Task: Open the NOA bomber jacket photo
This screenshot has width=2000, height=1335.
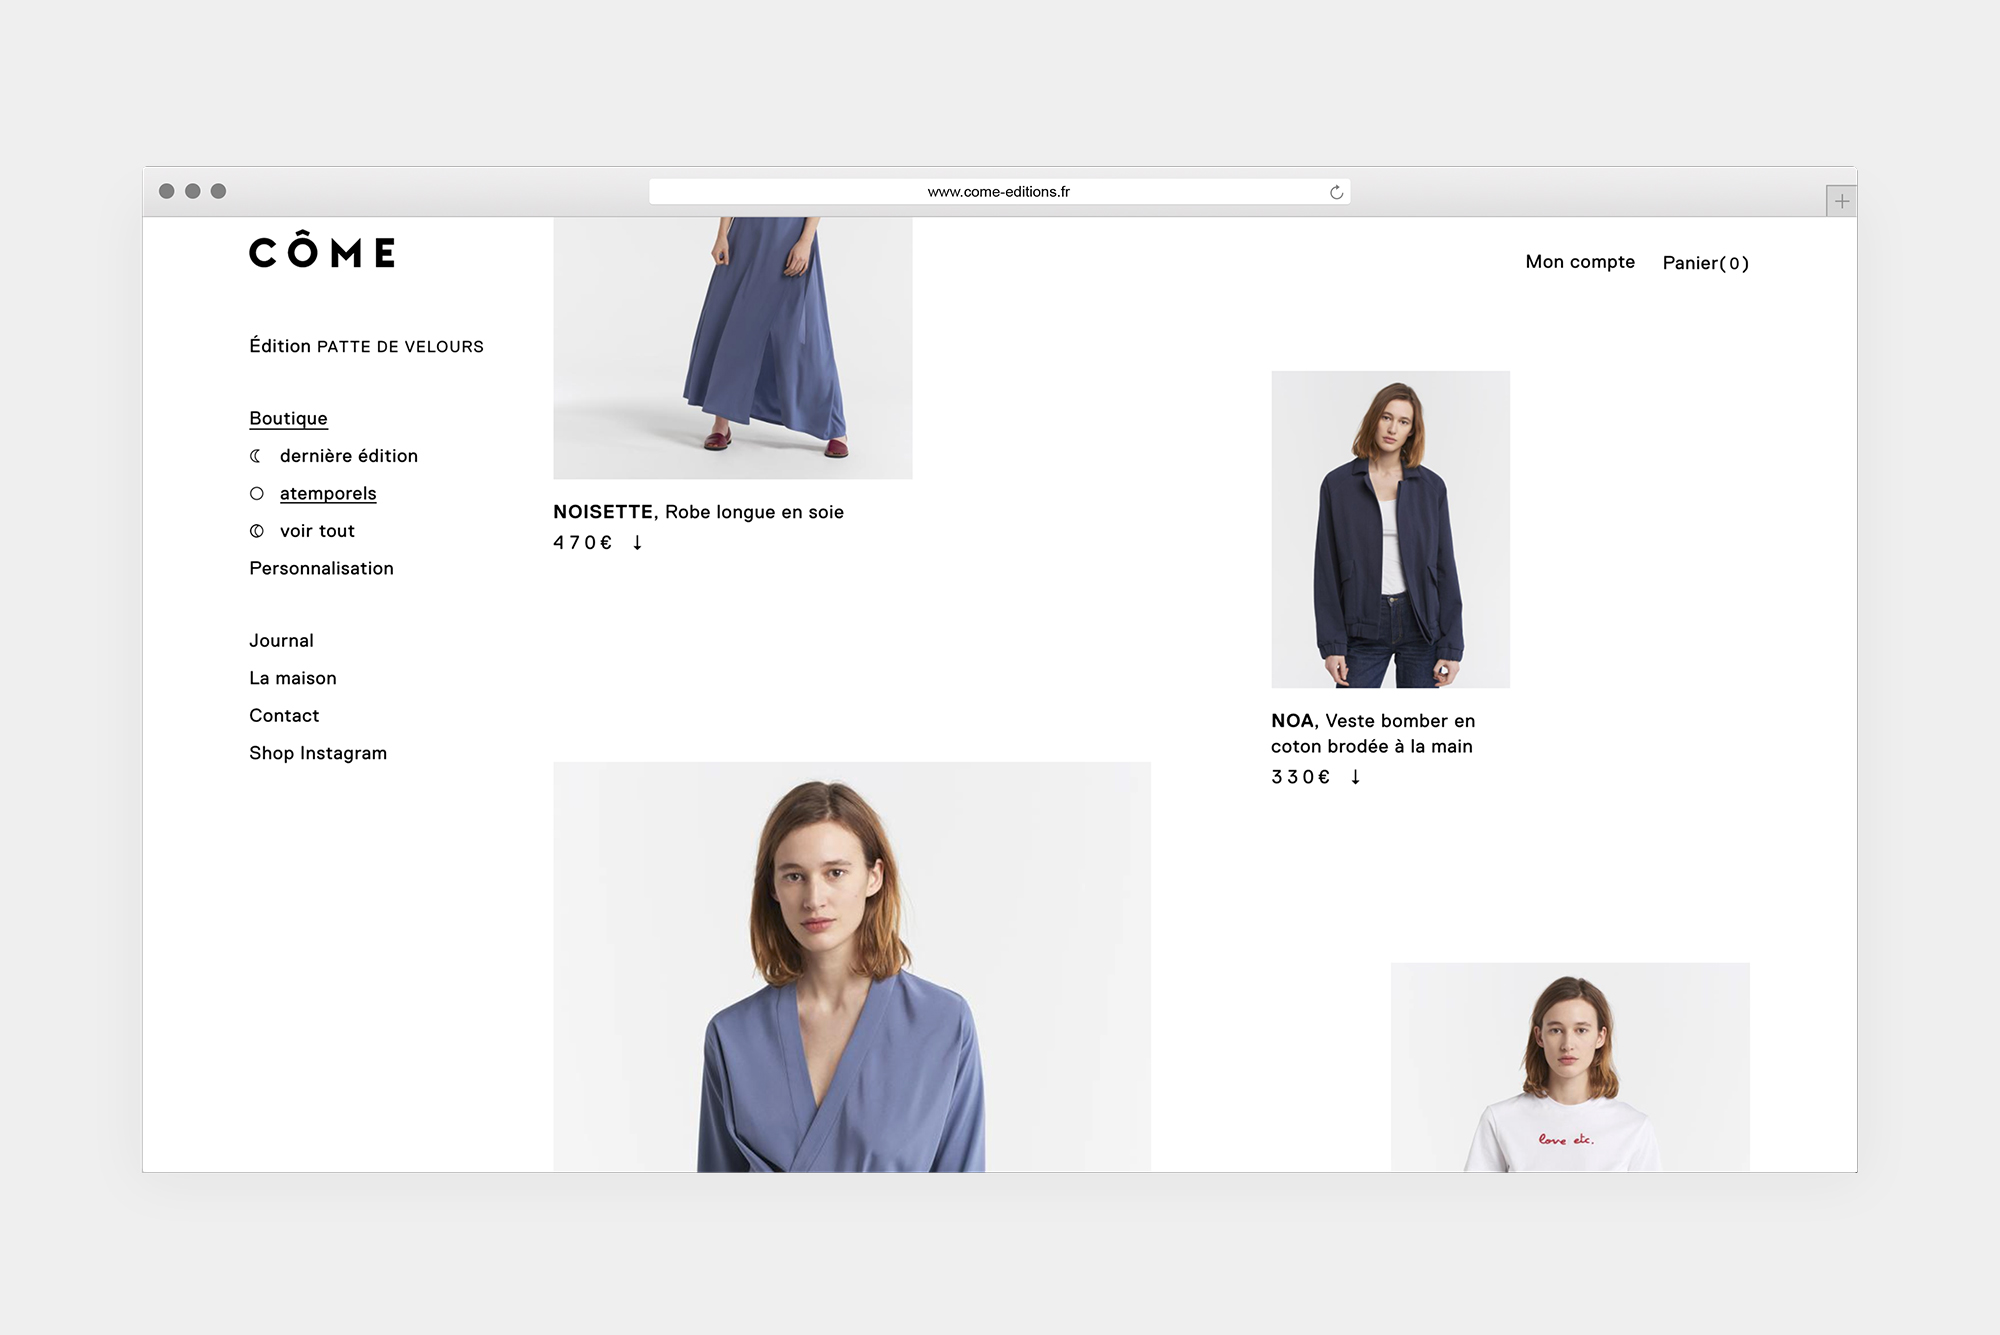Action: click(1390, 529)
